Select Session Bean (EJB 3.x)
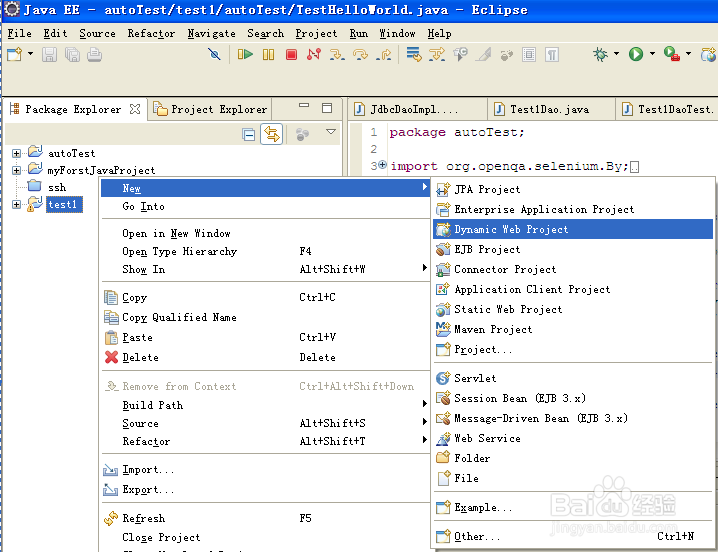The height and width of the screenshot is (552, 718). pyautogui.click(x=572, y=398)
